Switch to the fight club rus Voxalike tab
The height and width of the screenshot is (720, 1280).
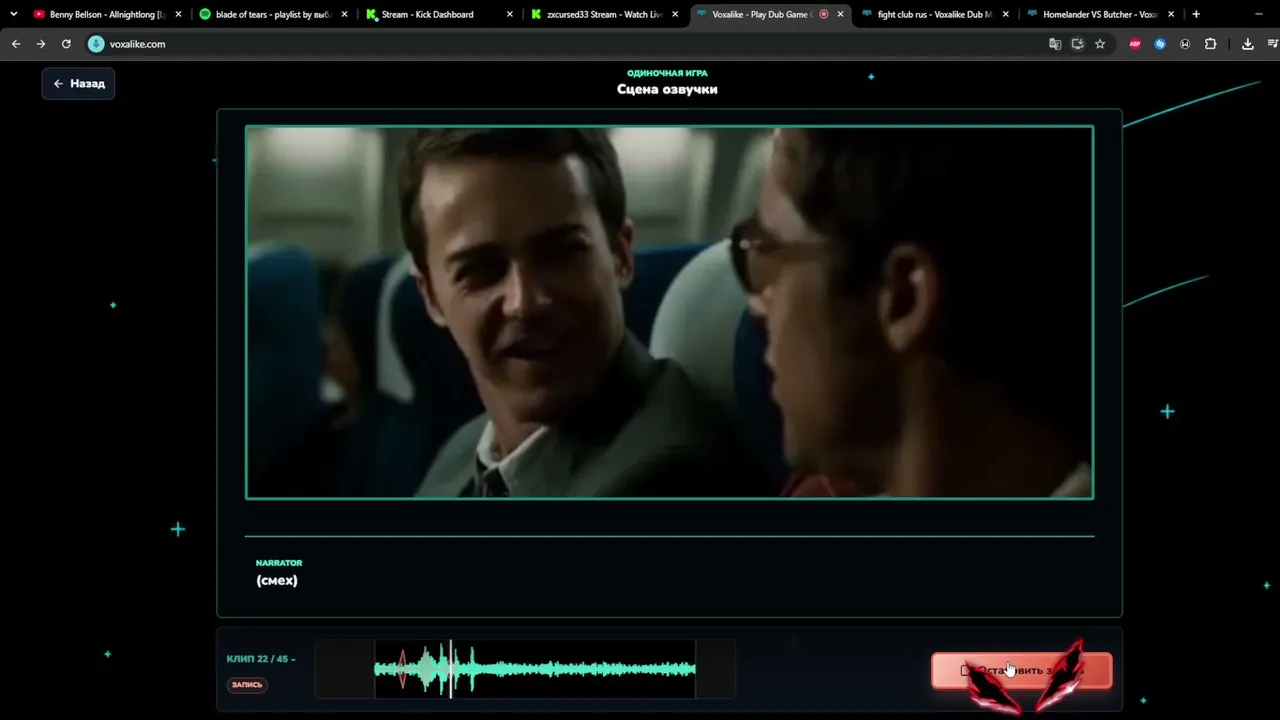coord(934,14)
